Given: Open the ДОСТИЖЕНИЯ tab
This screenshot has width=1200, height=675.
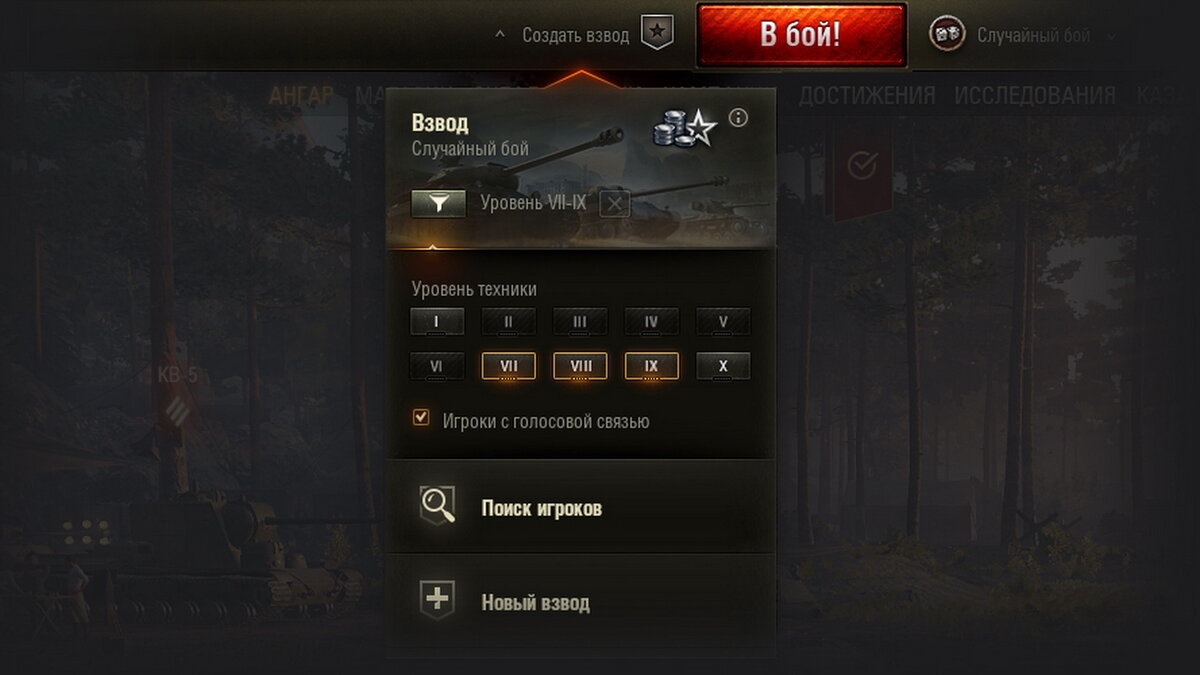Looking at the screenshot, I should [x=867, y=96].
